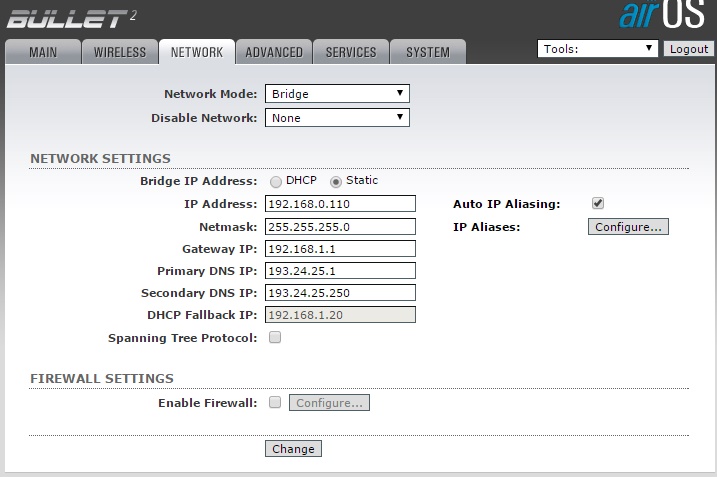Open the Network Mode dropdown

[x=337, y=94]
